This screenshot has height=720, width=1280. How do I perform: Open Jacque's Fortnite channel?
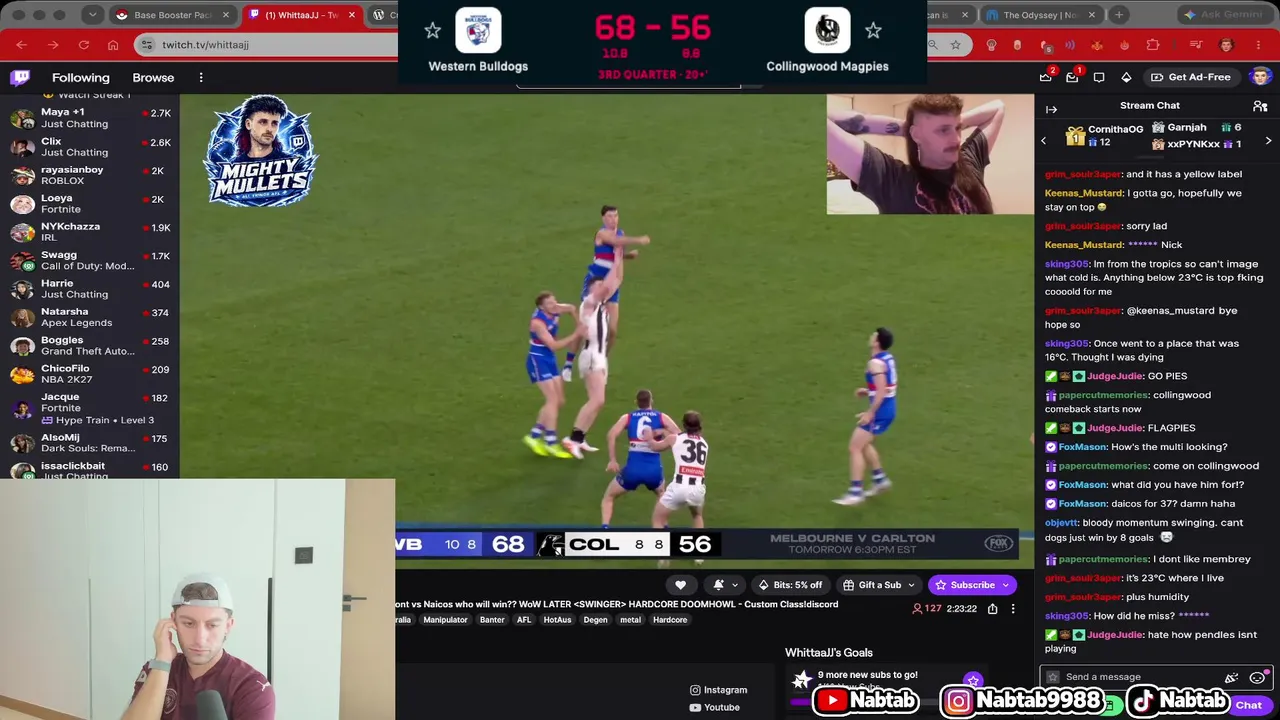(x=90, y=408)
